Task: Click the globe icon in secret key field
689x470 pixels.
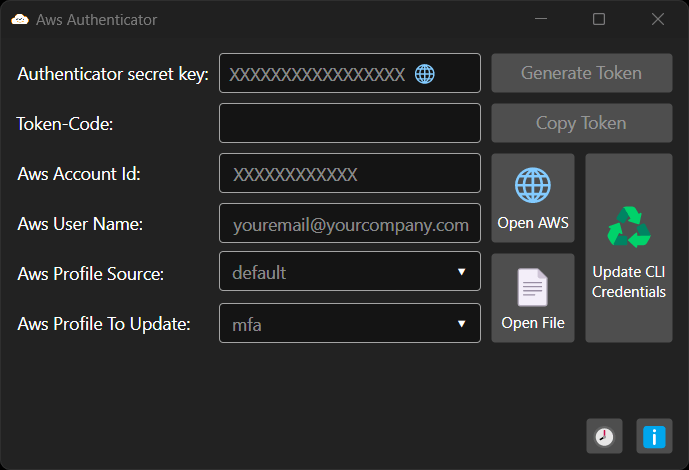Action: (x=424, y=74)
